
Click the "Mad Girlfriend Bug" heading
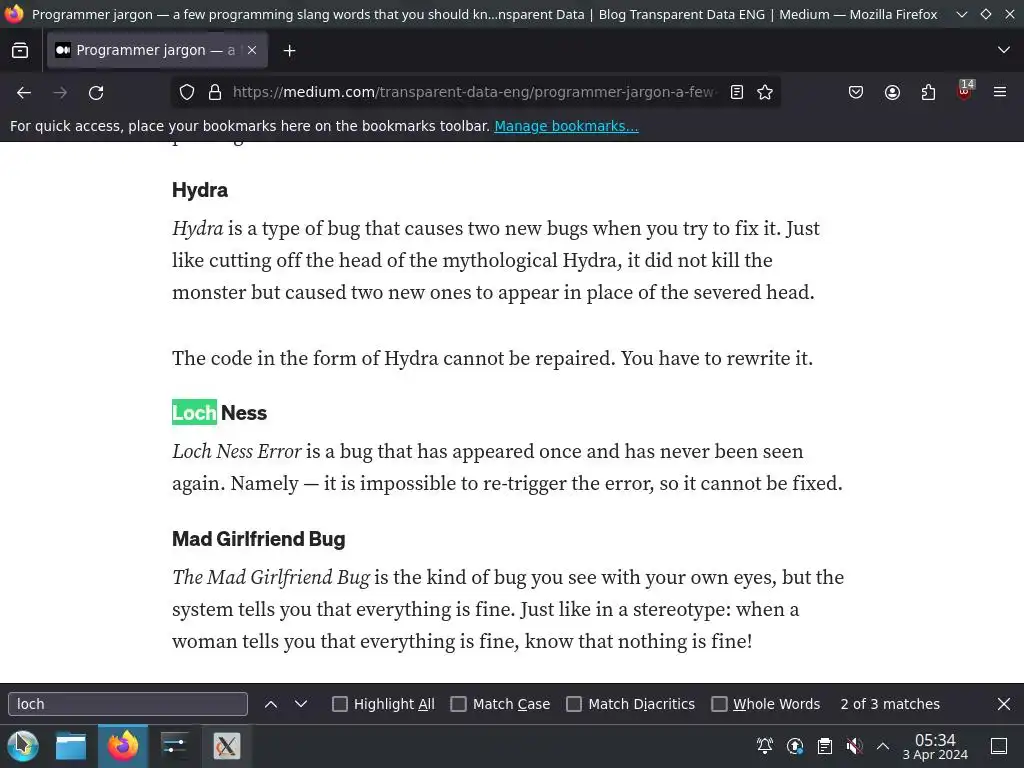pos(259,539)
